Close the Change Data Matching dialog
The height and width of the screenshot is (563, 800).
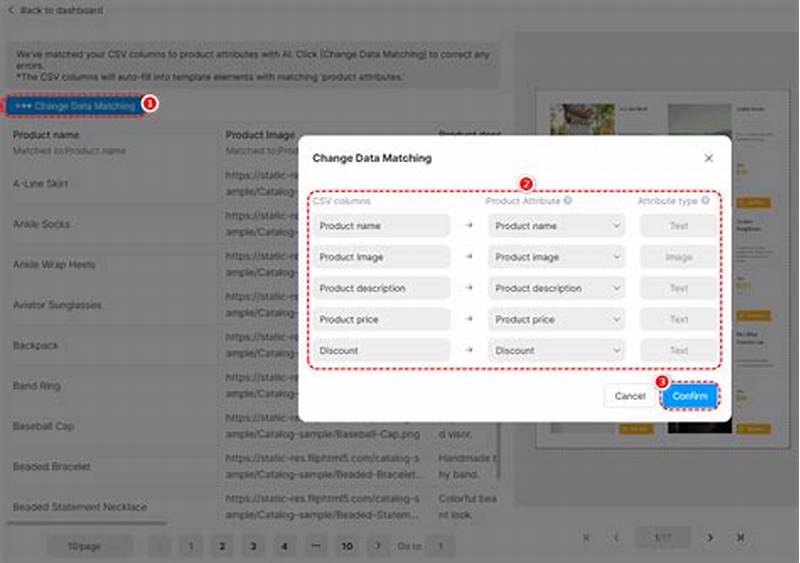coord(708,158)
